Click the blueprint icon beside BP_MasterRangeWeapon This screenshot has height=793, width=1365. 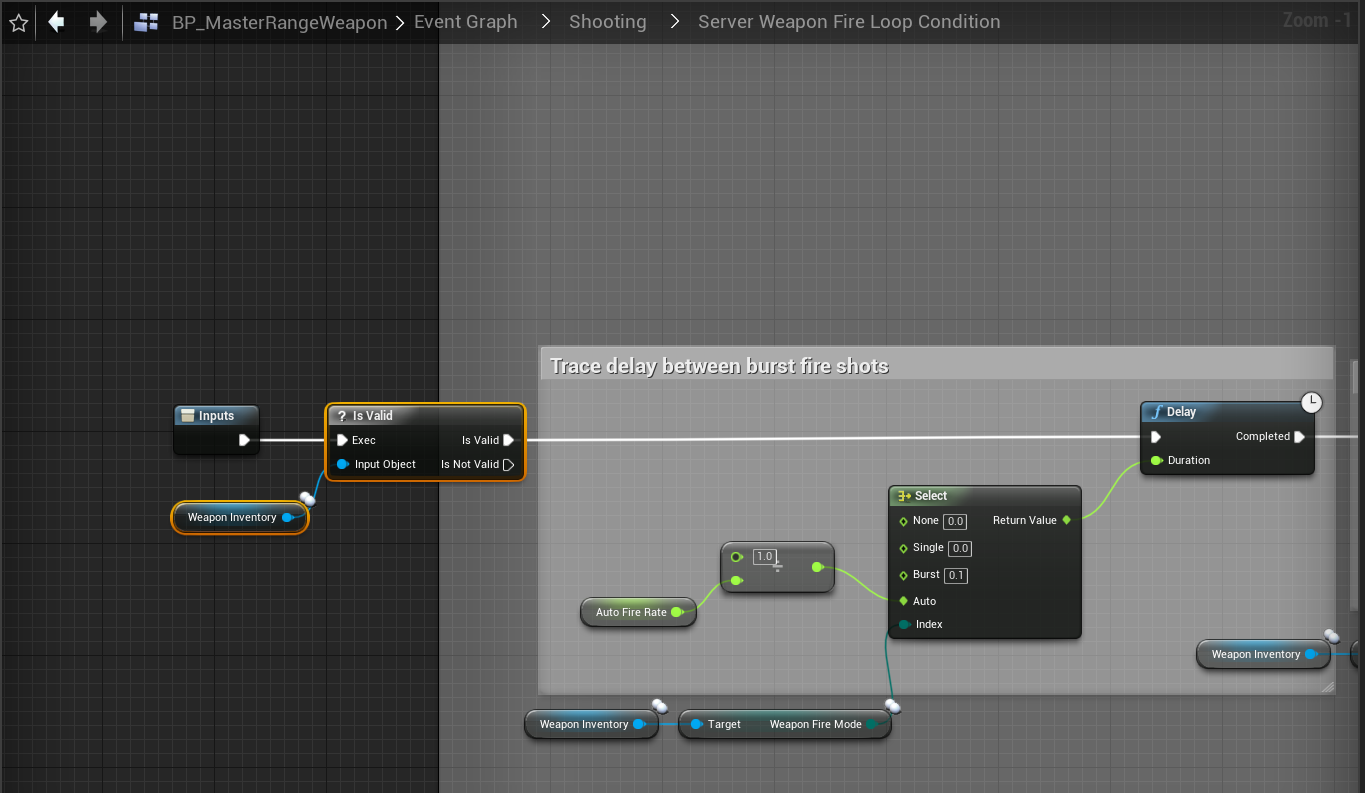coord(146,22)
